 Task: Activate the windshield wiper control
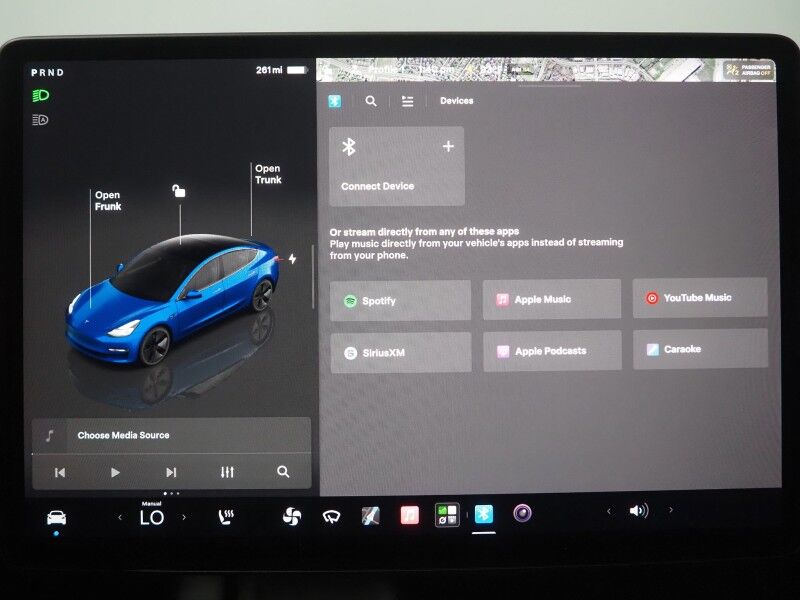(331, 517)
